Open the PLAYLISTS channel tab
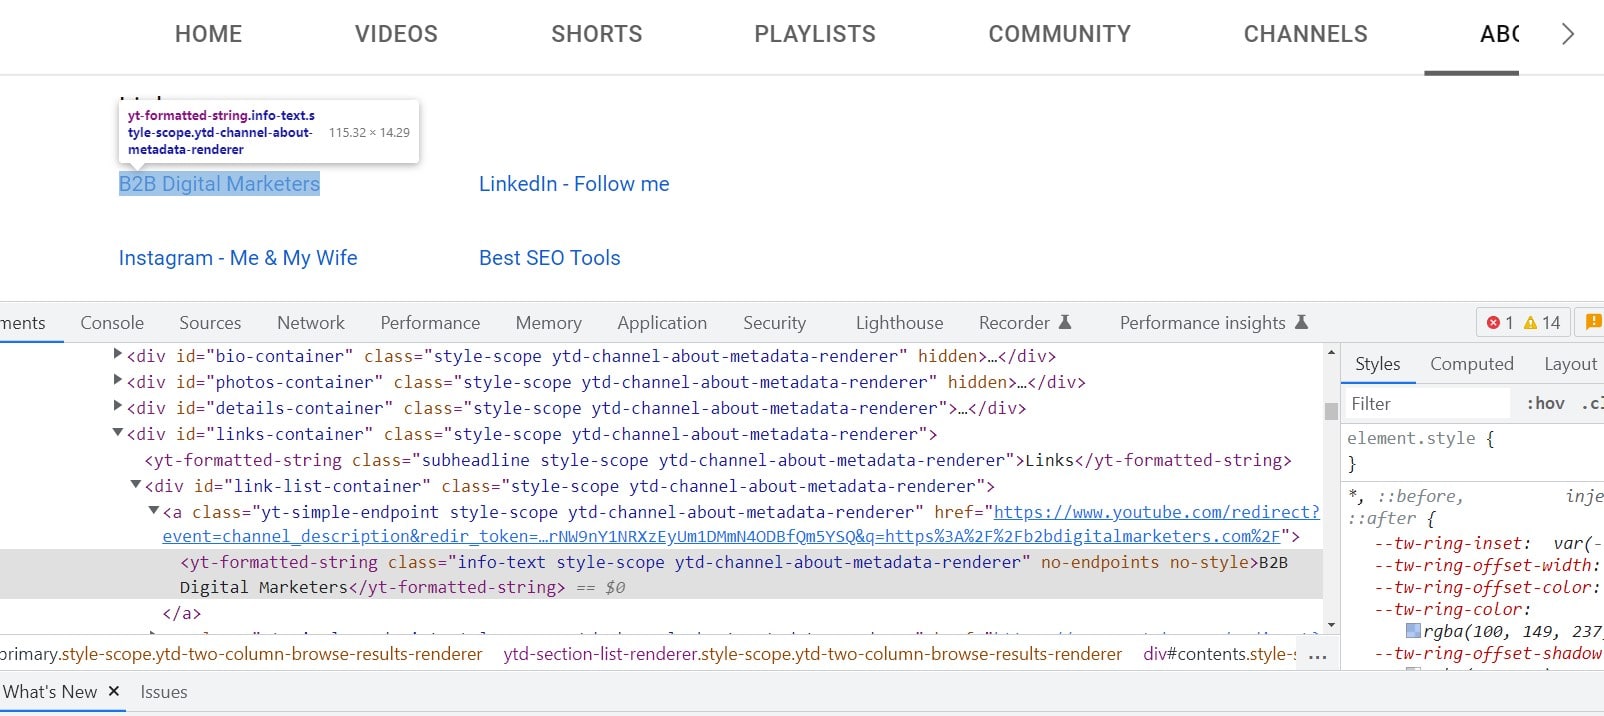 tap(815, 34)
